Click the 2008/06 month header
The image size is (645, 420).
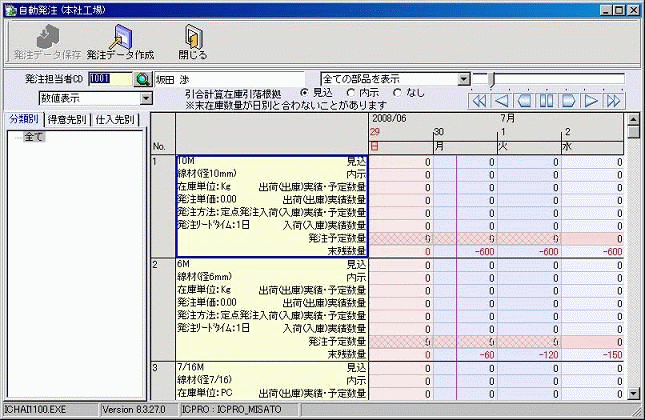tap(389, 118)
